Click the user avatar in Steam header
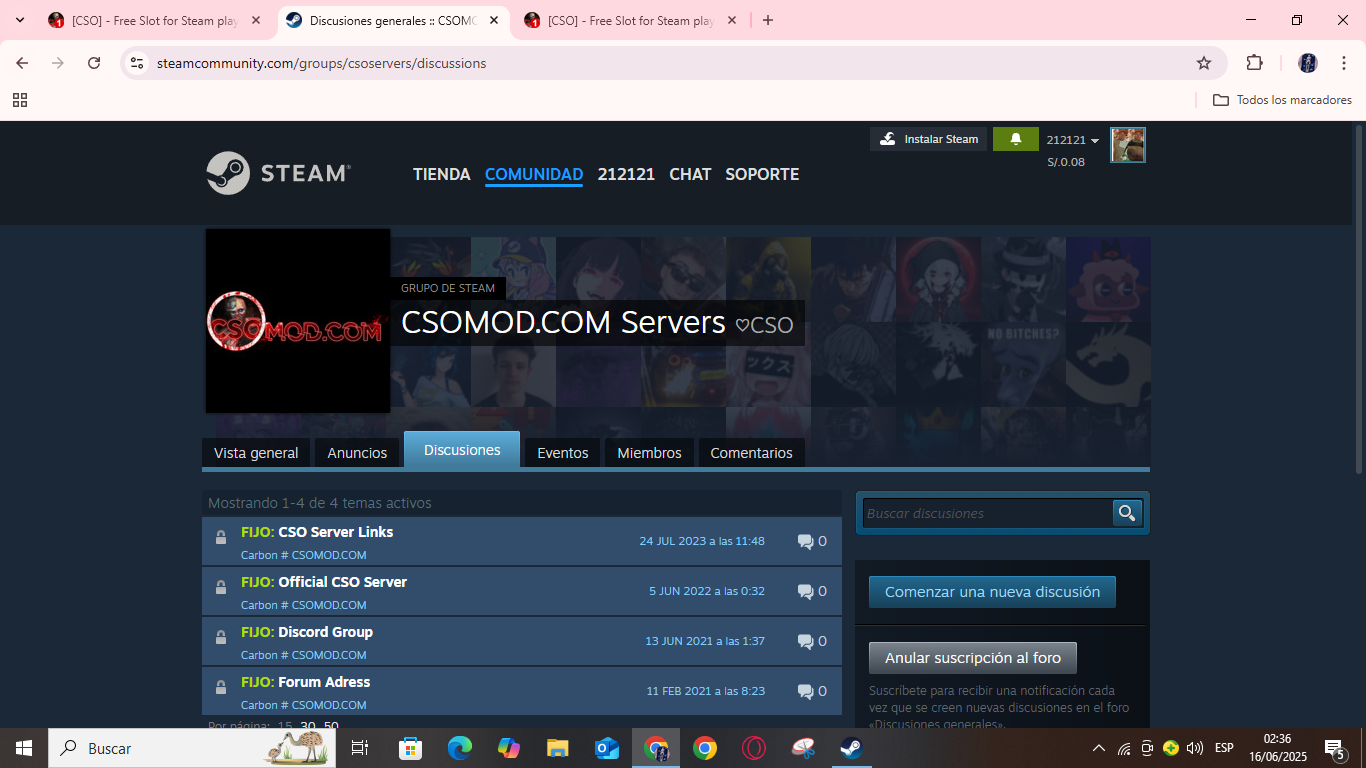The width and height of the screenshot is (1366, 768). 1127,145
